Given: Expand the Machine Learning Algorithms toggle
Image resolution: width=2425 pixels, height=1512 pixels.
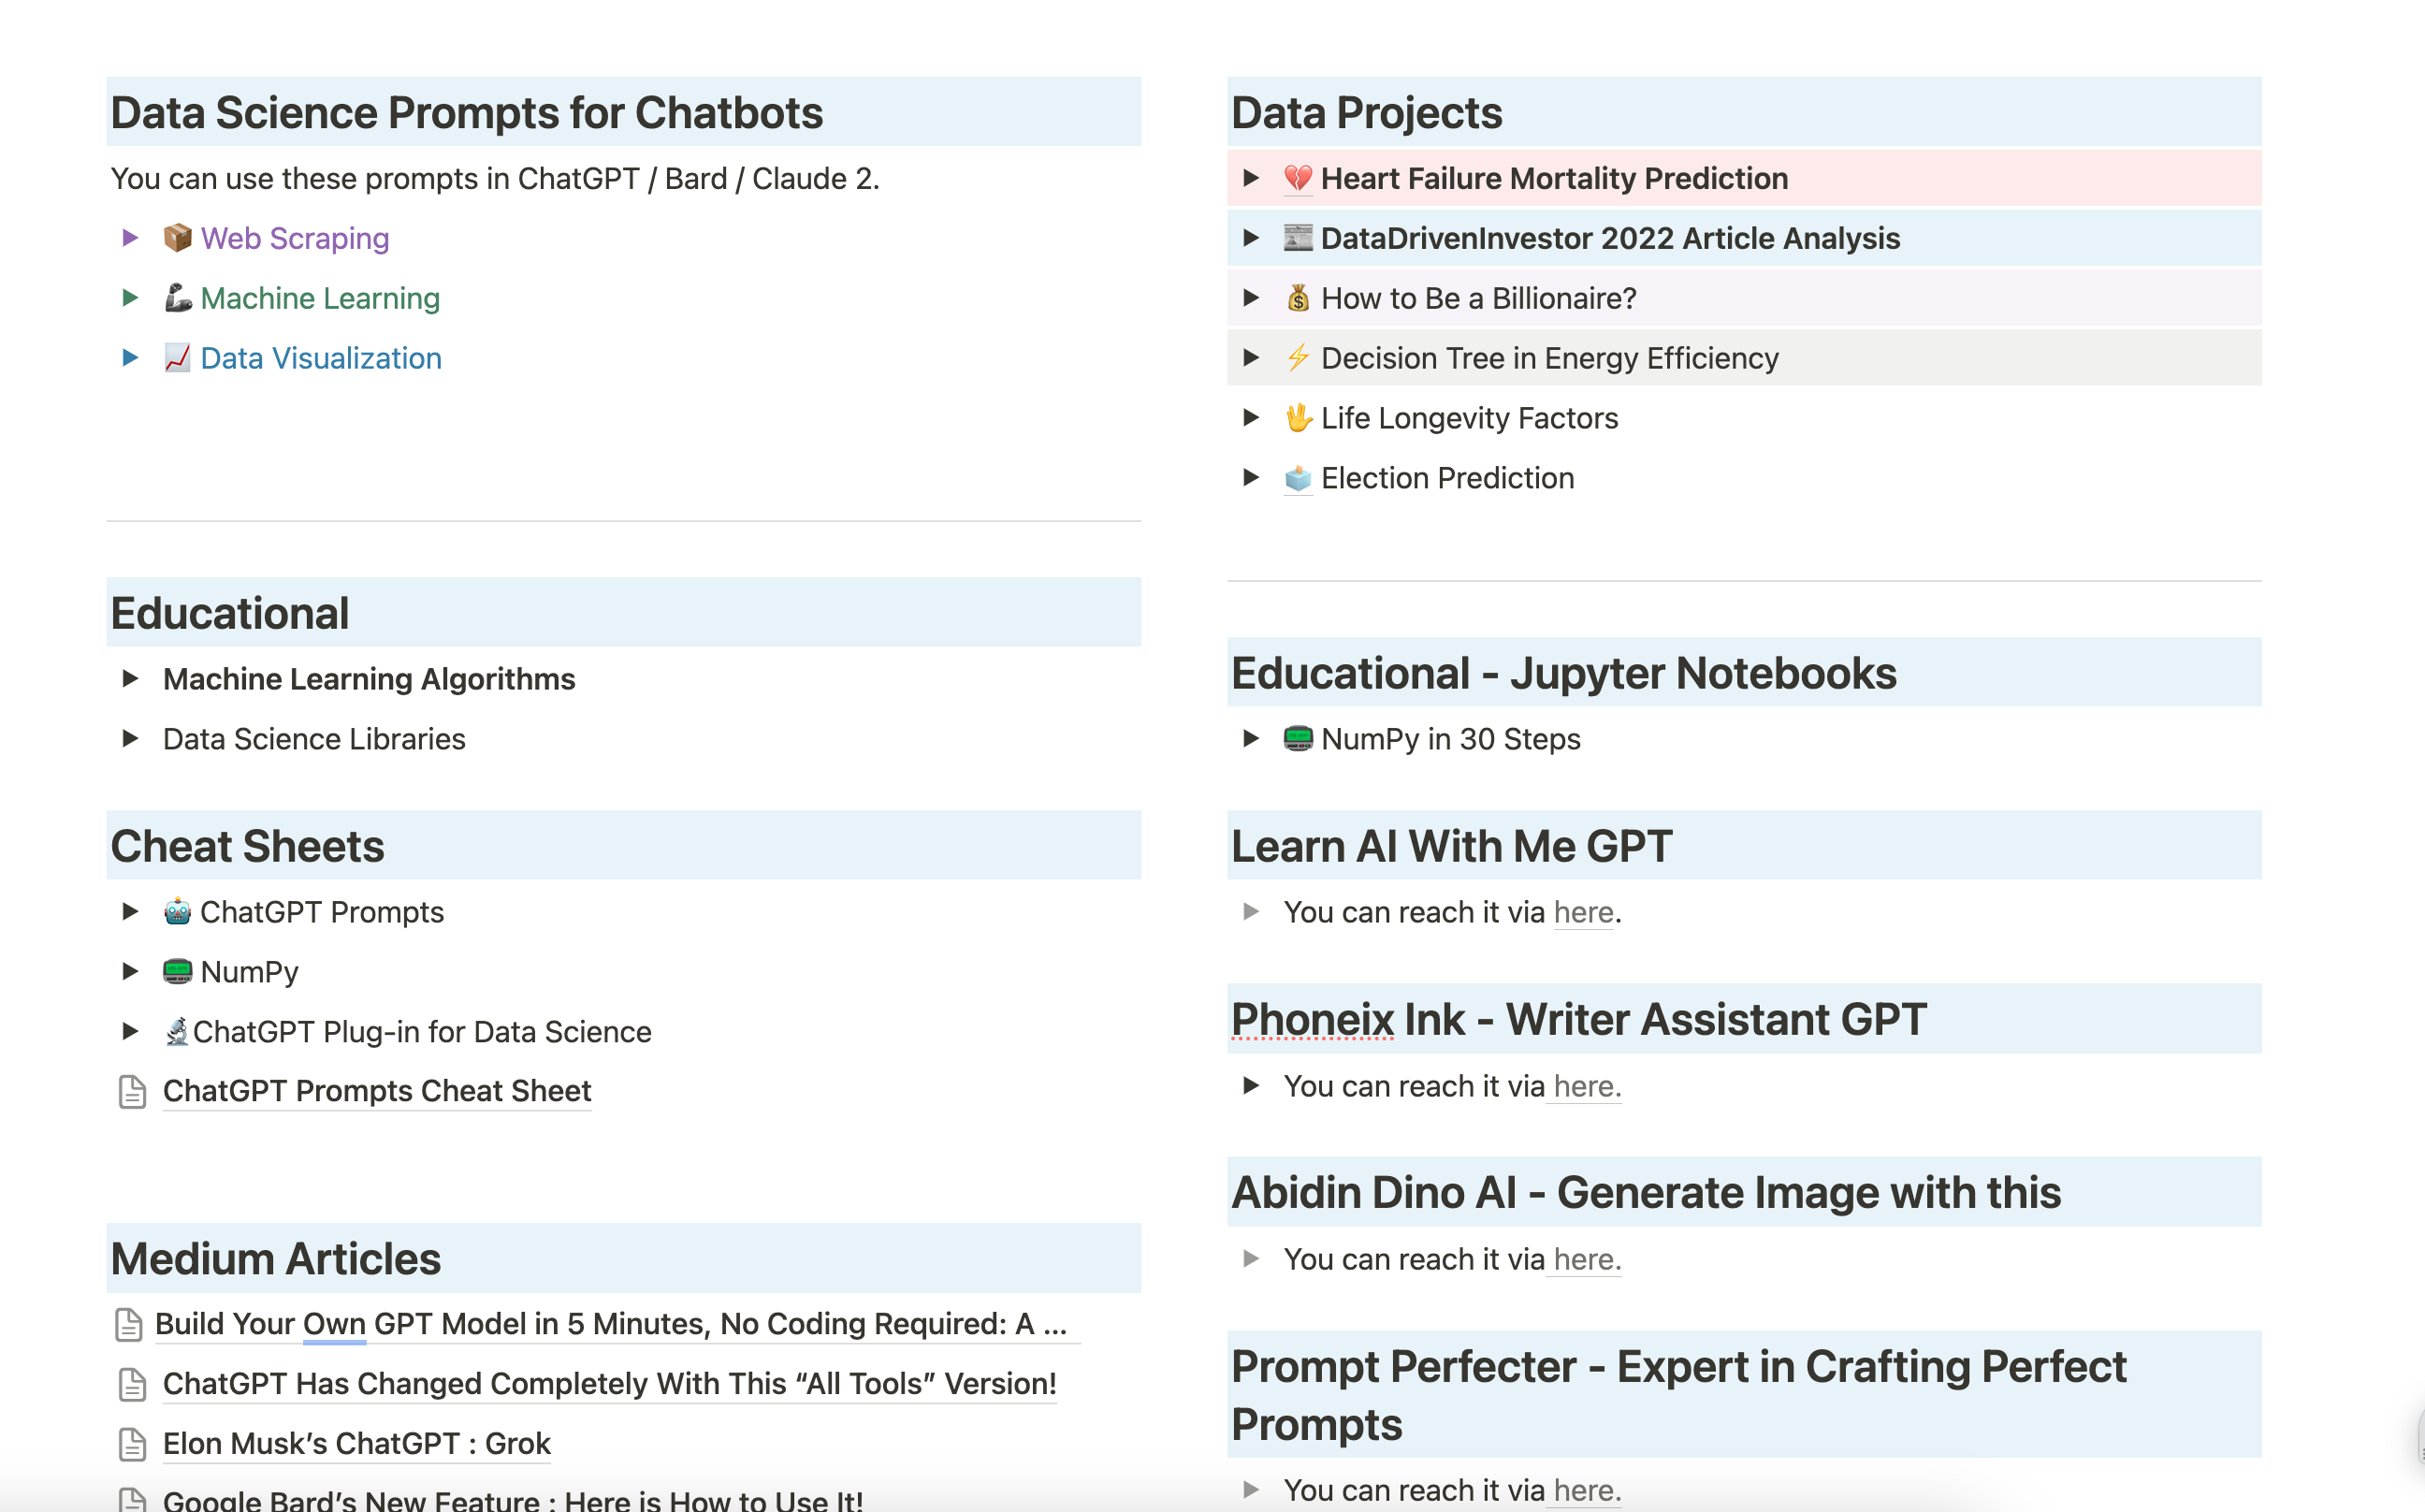Looking at the screenshot, I should coord(131,678).
